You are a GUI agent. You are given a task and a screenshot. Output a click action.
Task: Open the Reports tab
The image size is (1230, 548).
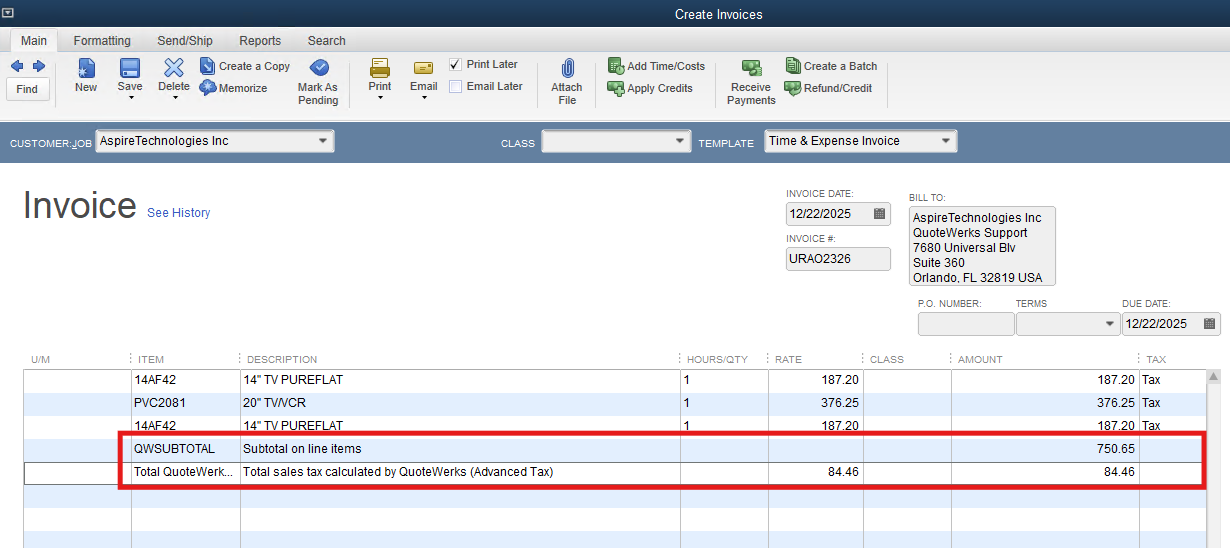pyautogui.click(x=260, y=41)
